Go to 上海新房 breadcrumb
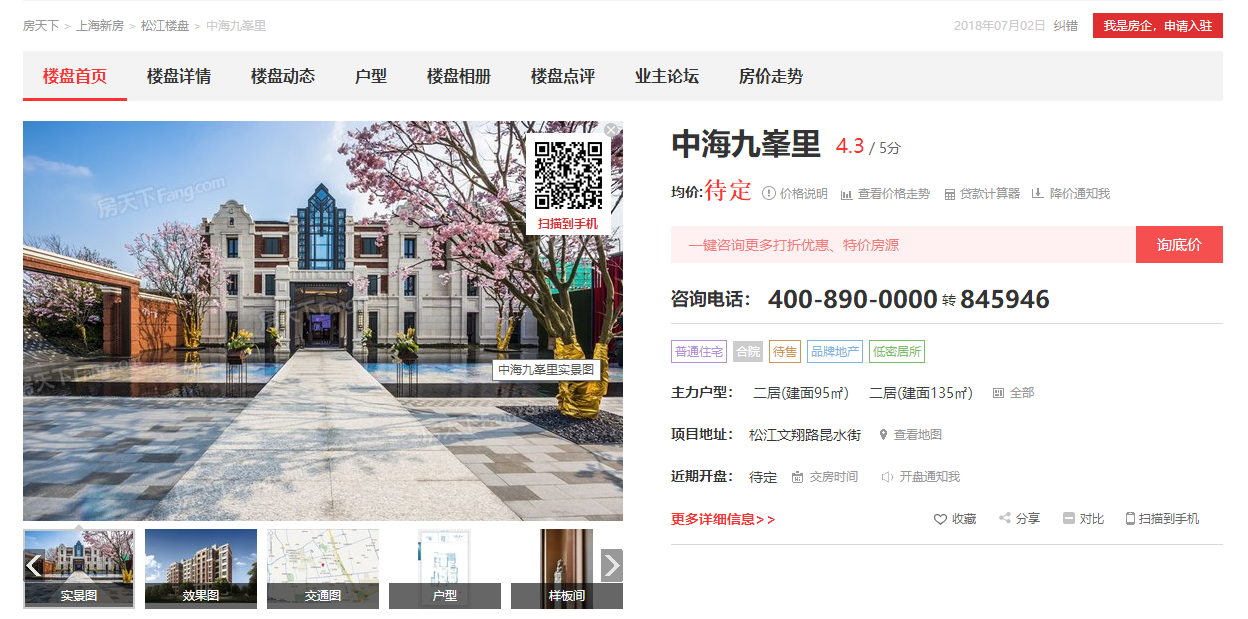Viewport: 1248px width, 619px height. pos(100,26)
